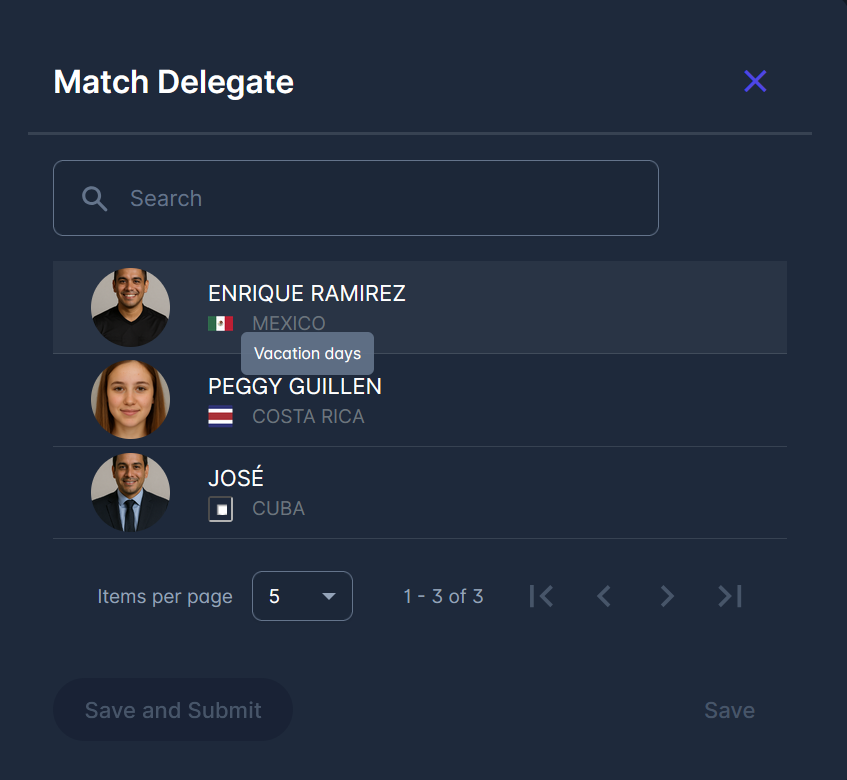Click the Costa Rica flag icon
This screenshot has width=847, height=780.
point(220,416)
